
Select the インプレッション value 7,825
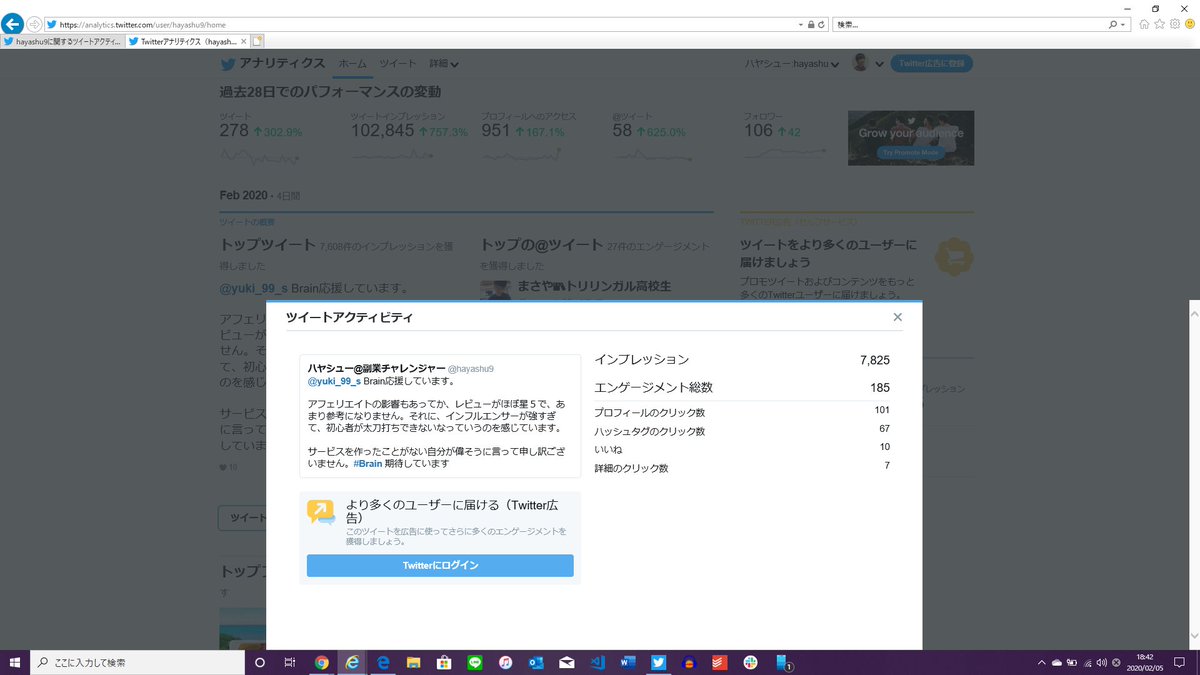click(x=874, y=360)
